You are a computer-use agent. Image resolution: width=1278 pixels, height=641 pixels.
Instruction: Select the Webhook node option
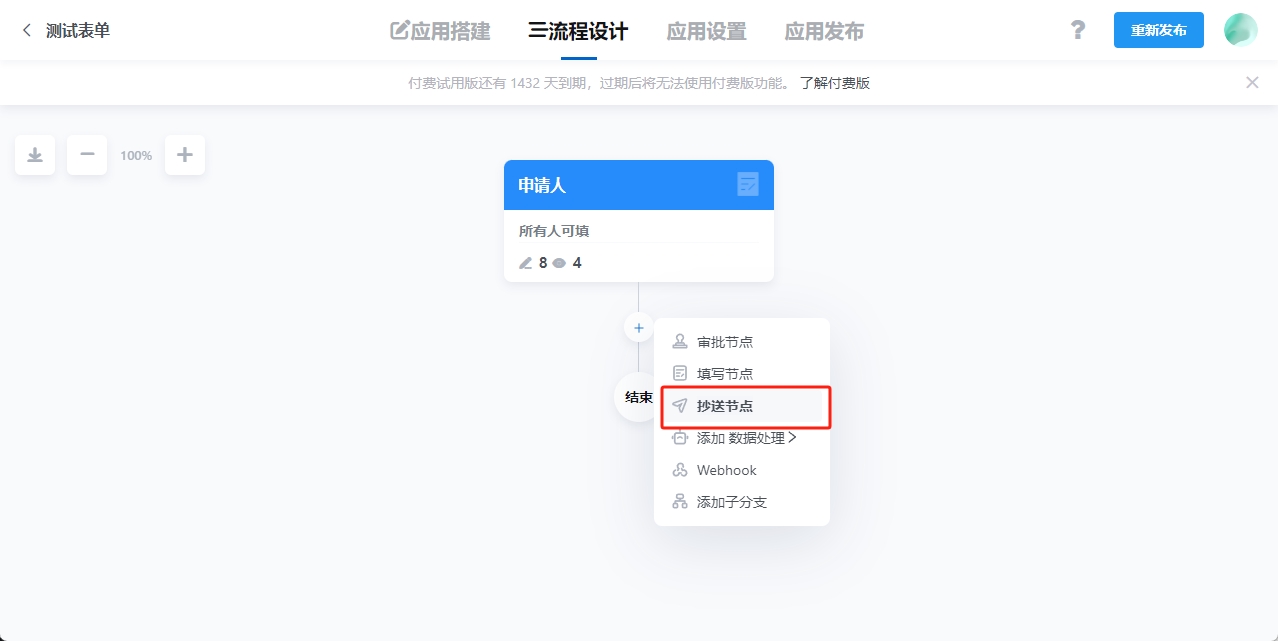[x=726, y=469]
